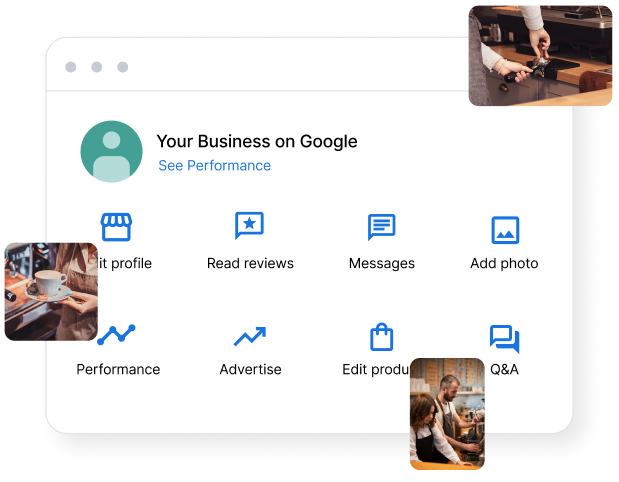Click the Messages chat bubble icon
Screen dimensions: 619x482
381,227
